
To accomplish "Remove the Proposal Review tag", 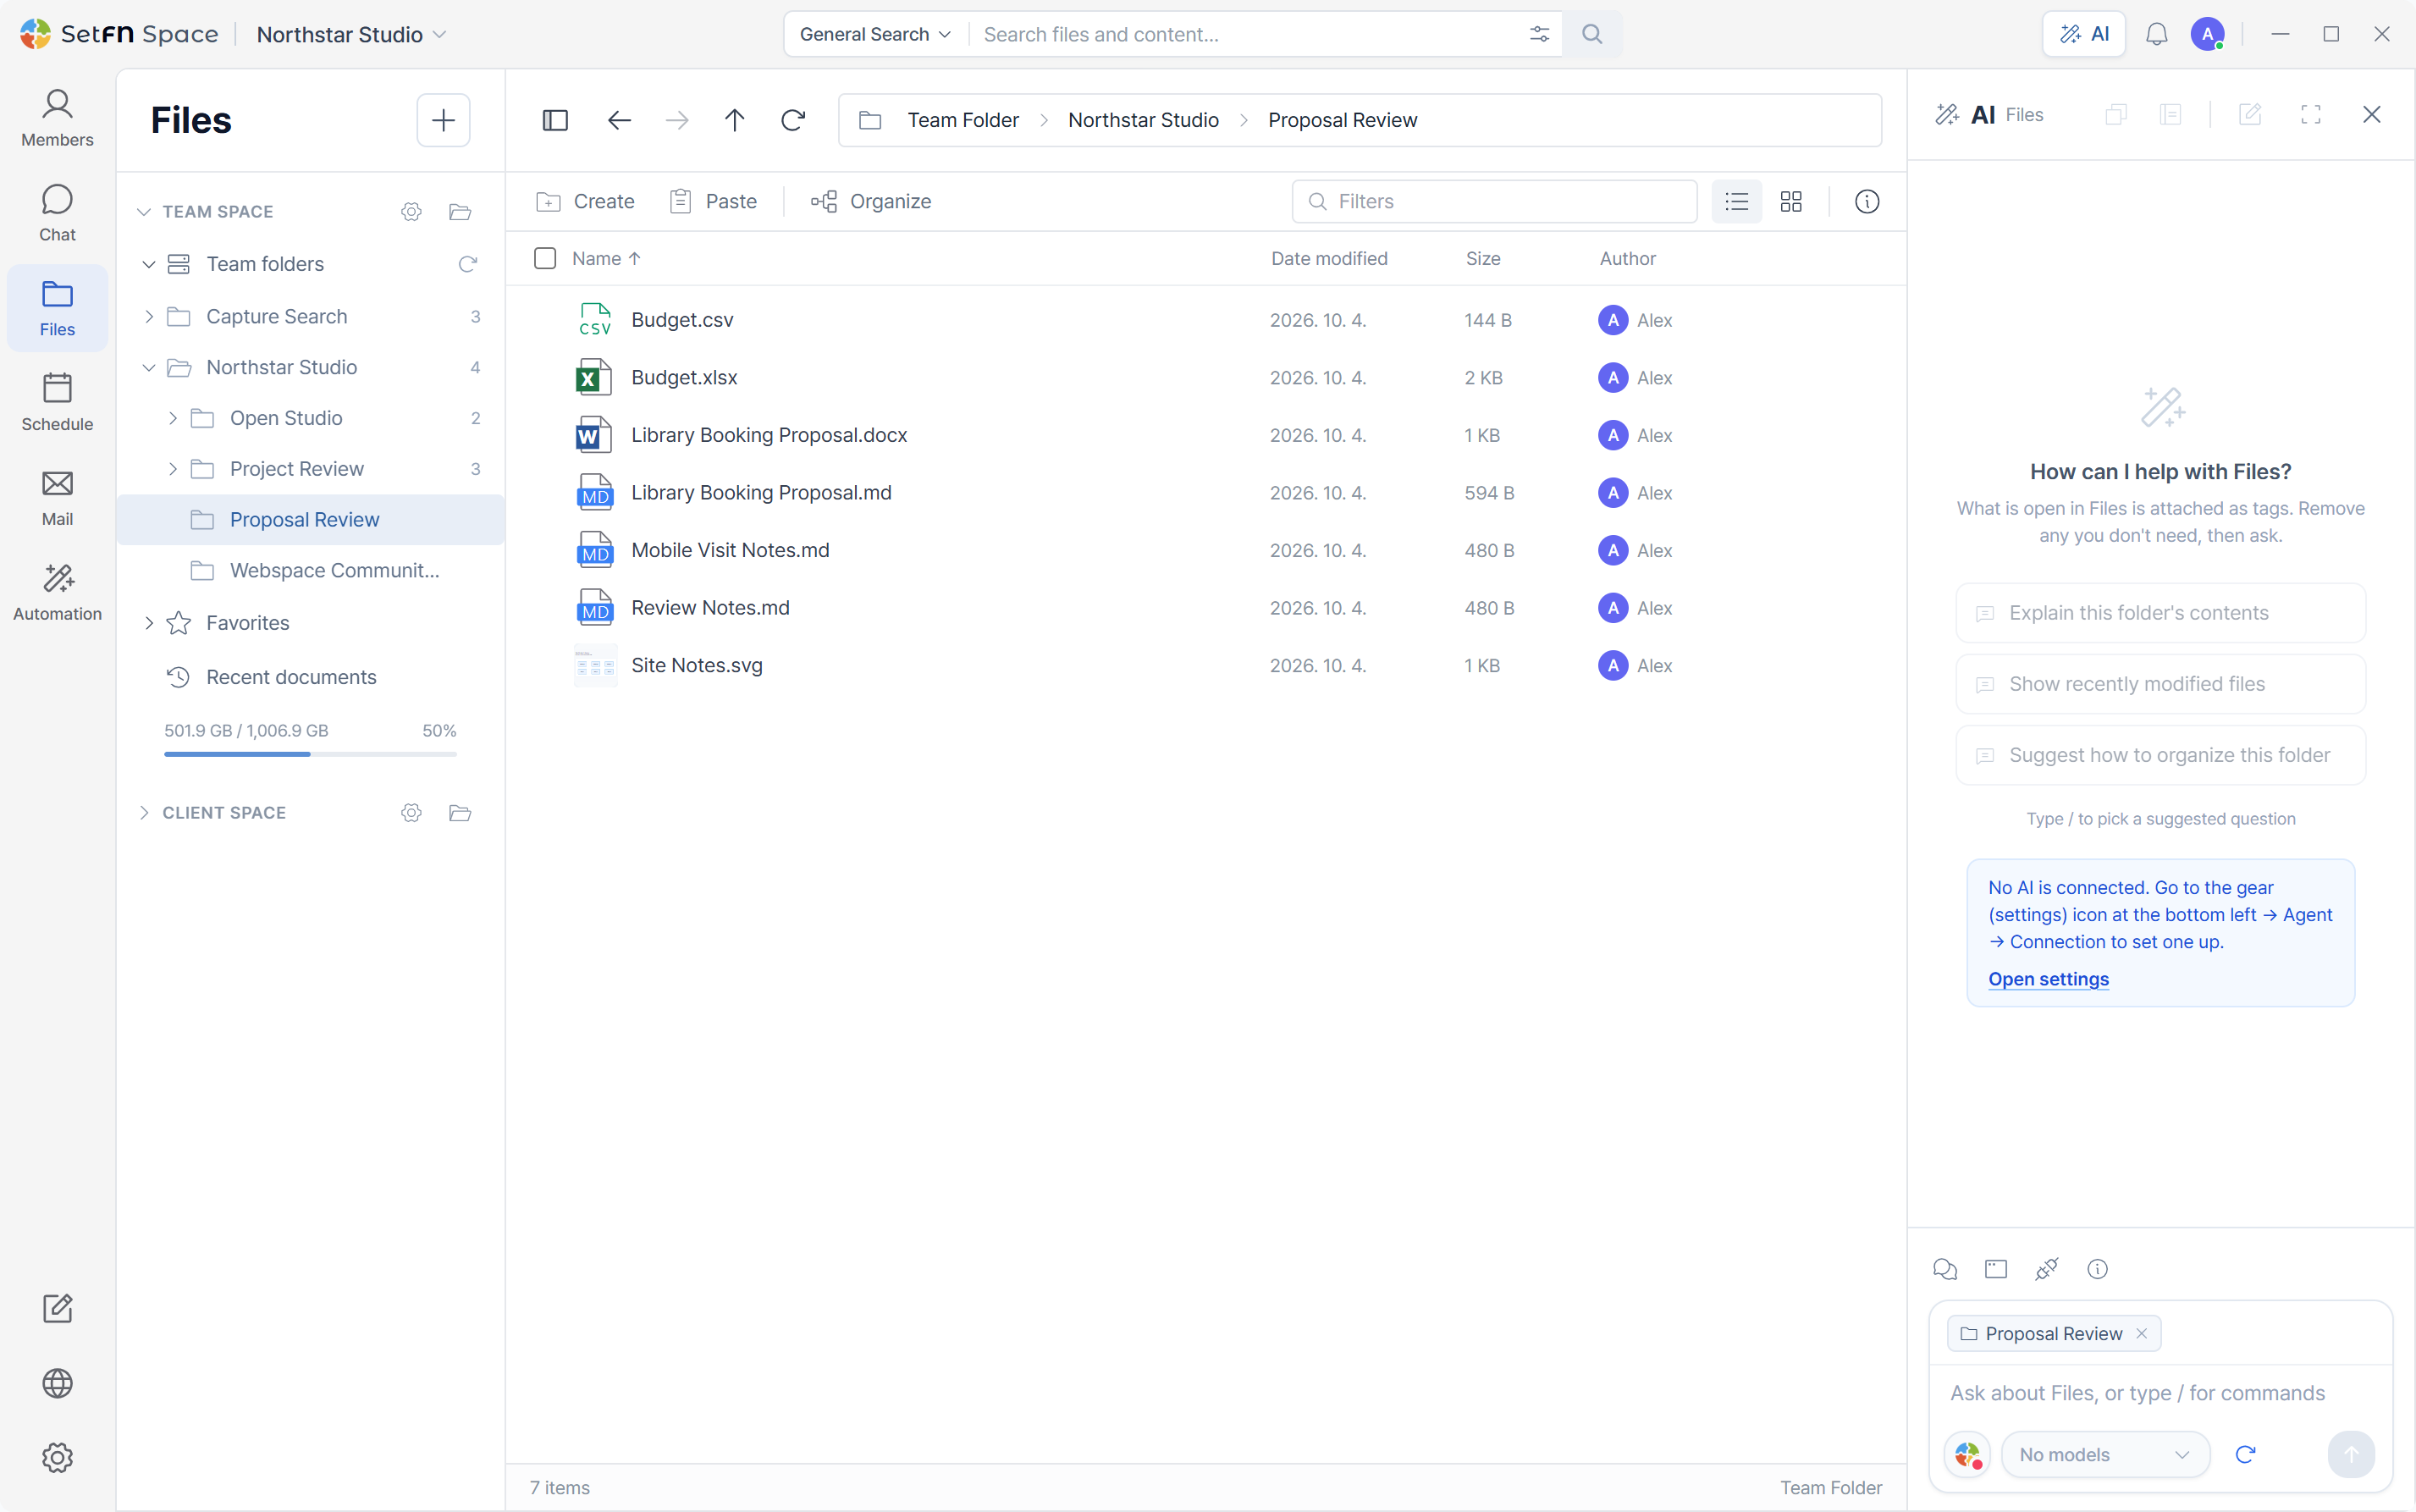I will coord(2141,1333).
